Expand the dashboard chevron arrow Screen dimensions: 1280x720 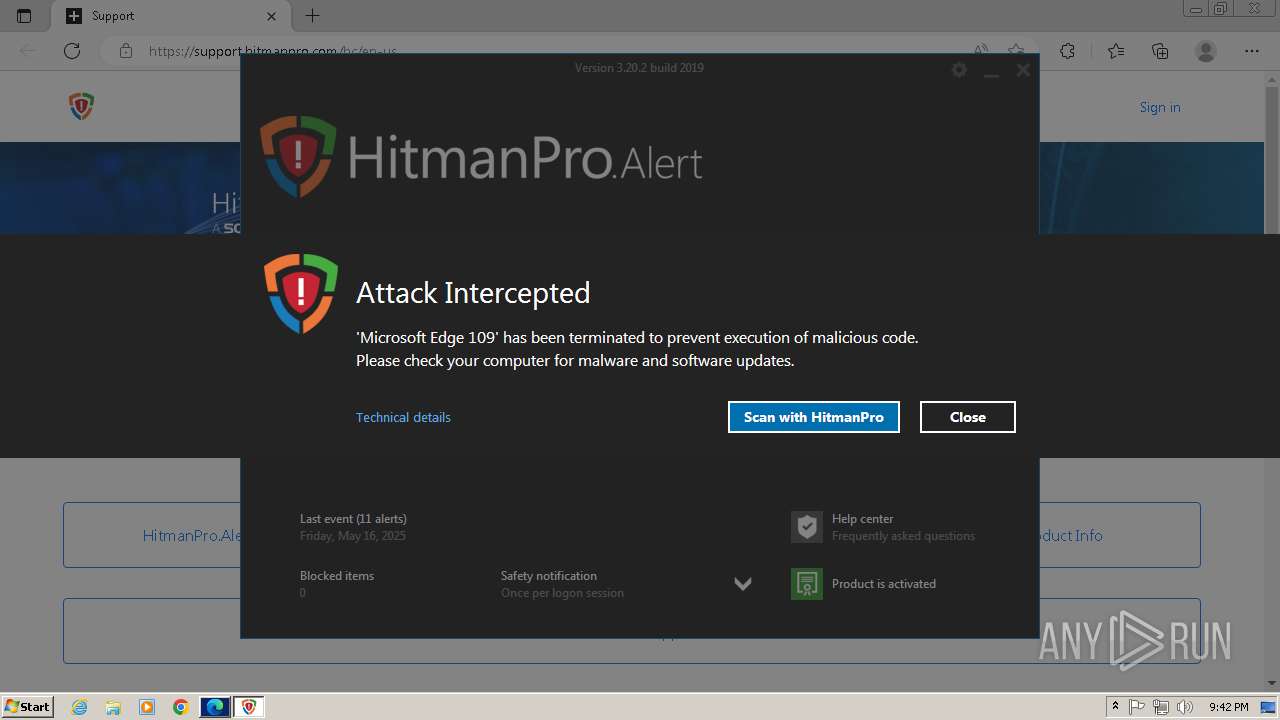click(743, 584)
